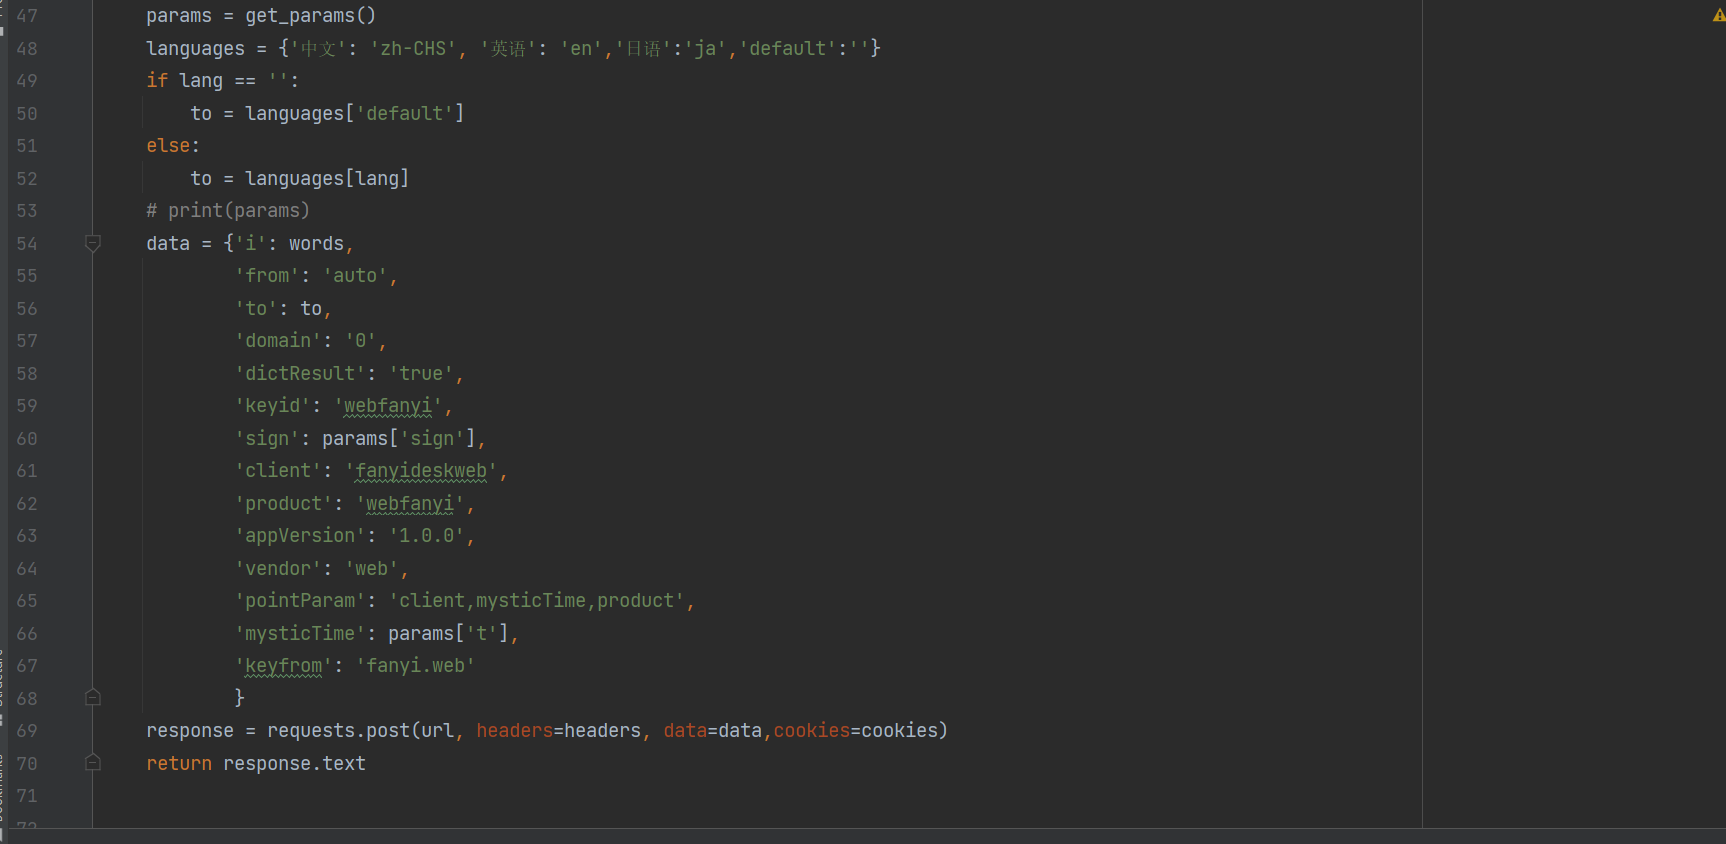Click line number 53 in the gutter
Screen dimensions: 1726x844
27,211
